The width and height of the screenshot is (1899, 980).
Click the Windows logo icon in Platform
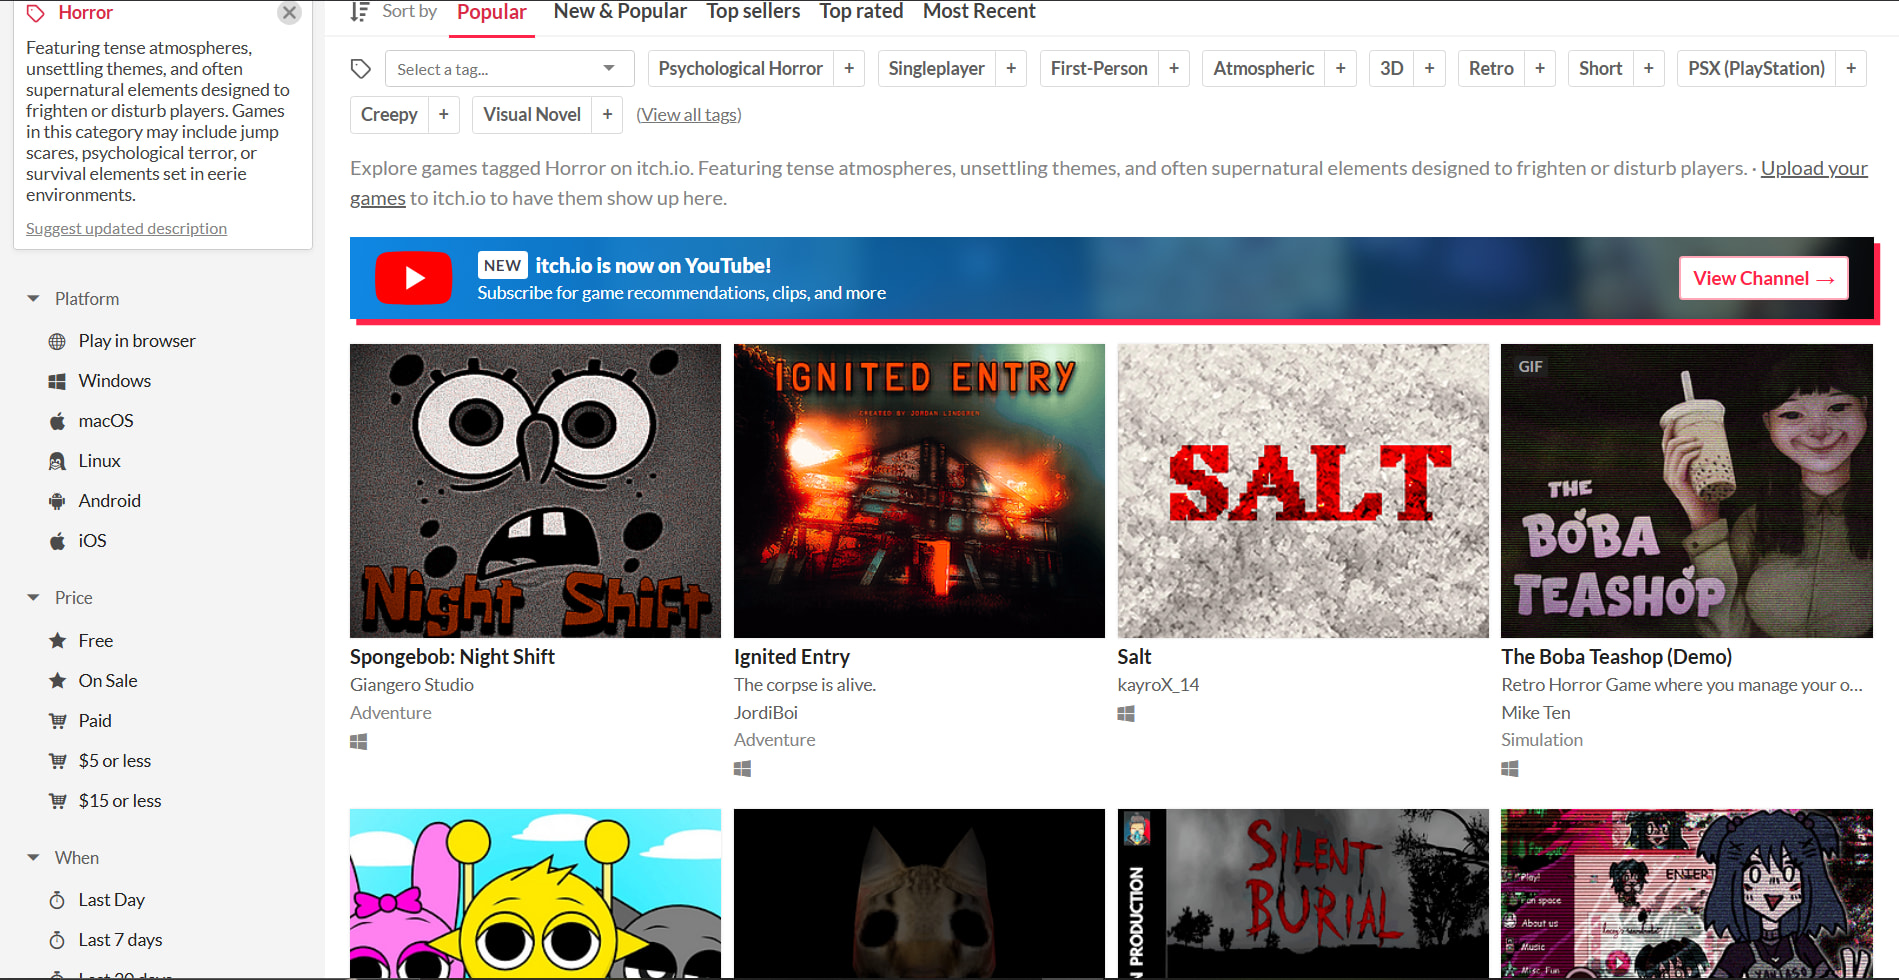tap(57, 381)
